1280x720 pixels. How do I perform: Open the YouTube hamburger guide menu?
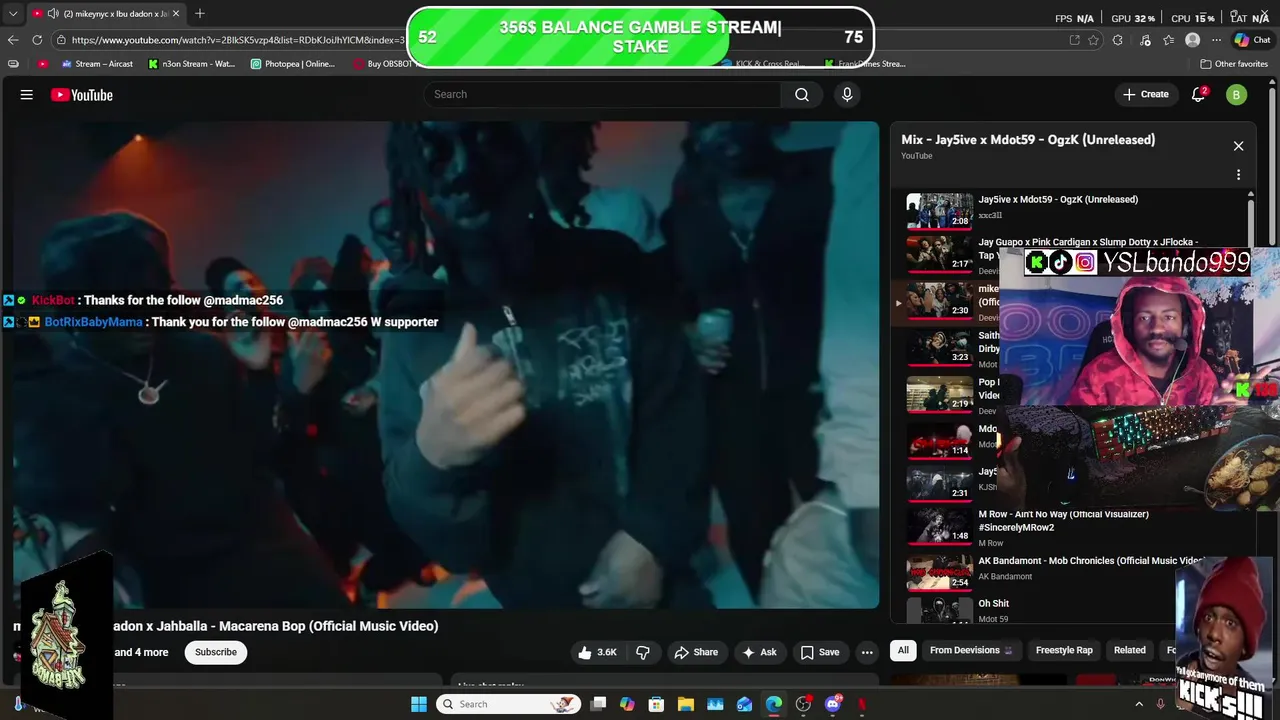pos(27,95)
